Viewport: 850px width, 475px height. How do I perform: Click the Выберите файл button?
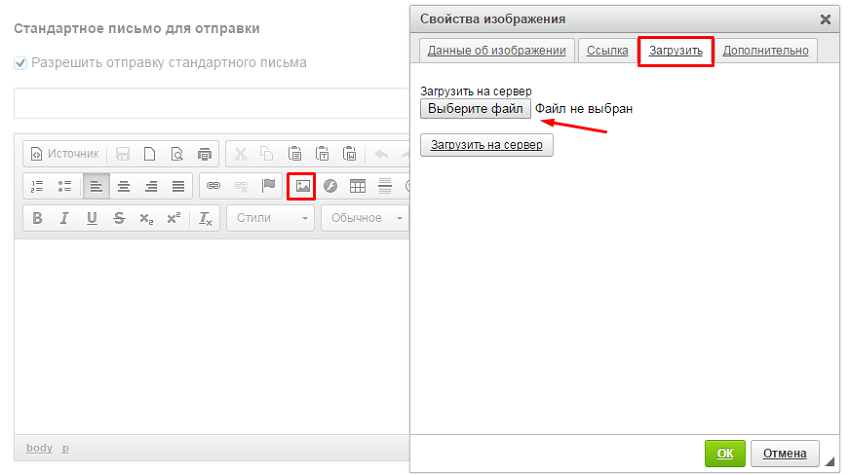475,108
